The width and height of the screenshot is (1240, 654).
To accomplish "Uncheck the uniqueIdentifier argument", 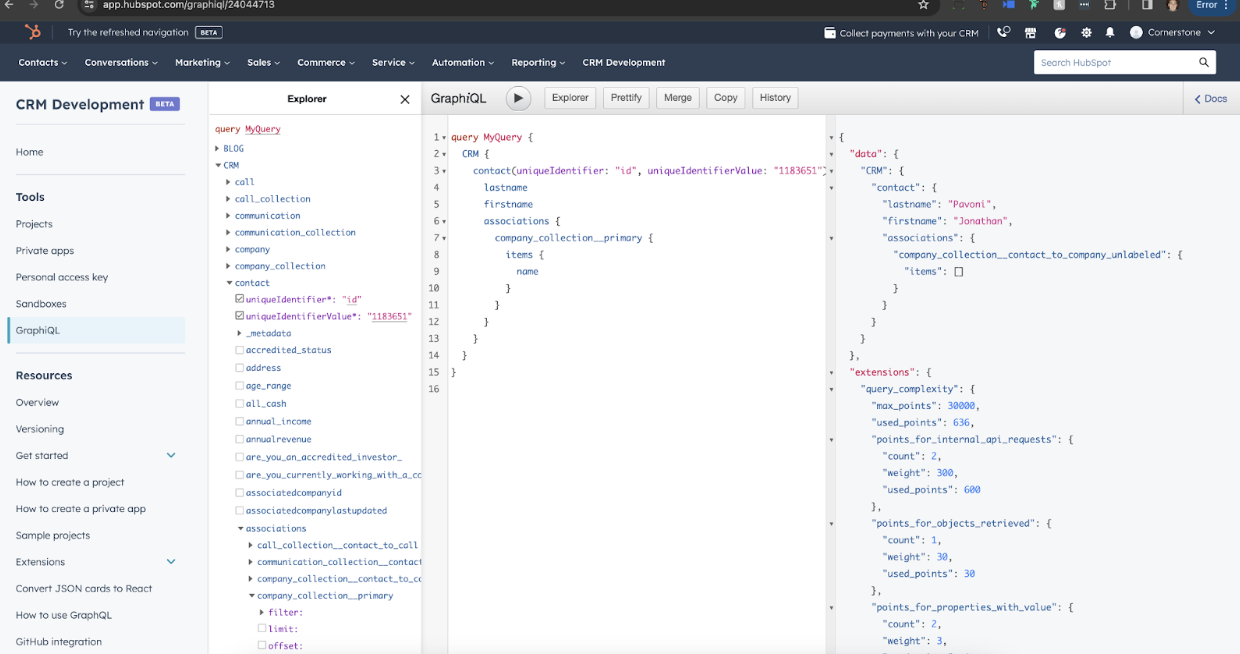I will coord(240,299).
